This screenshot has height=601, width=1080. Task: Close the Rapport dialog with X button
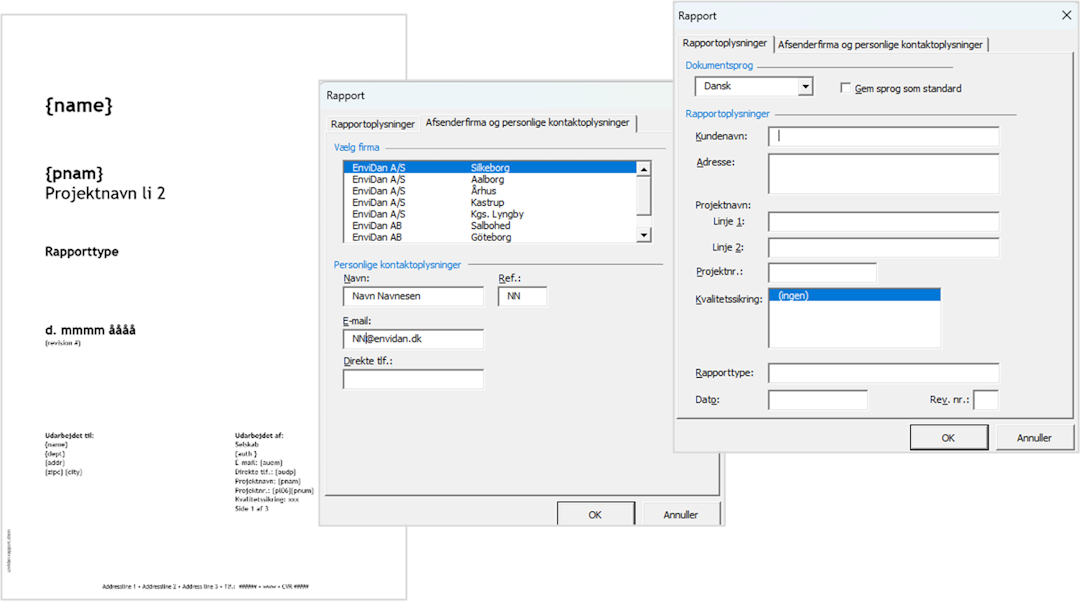(1066, 15)
